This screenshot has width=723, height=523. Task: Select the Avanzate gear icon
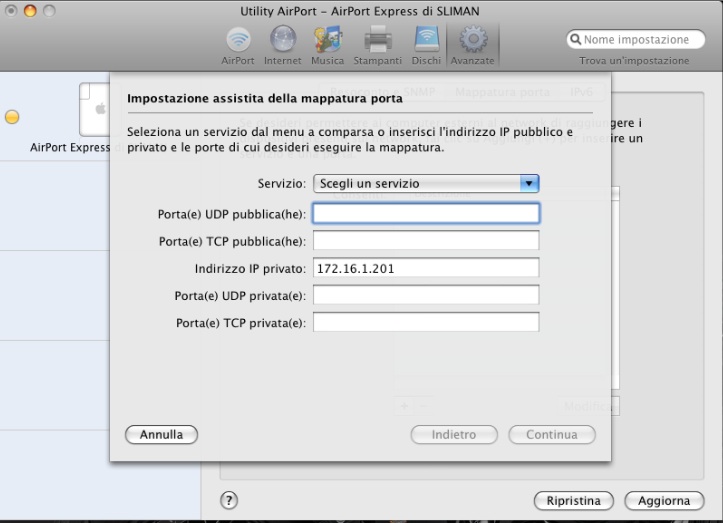(473, 46)
